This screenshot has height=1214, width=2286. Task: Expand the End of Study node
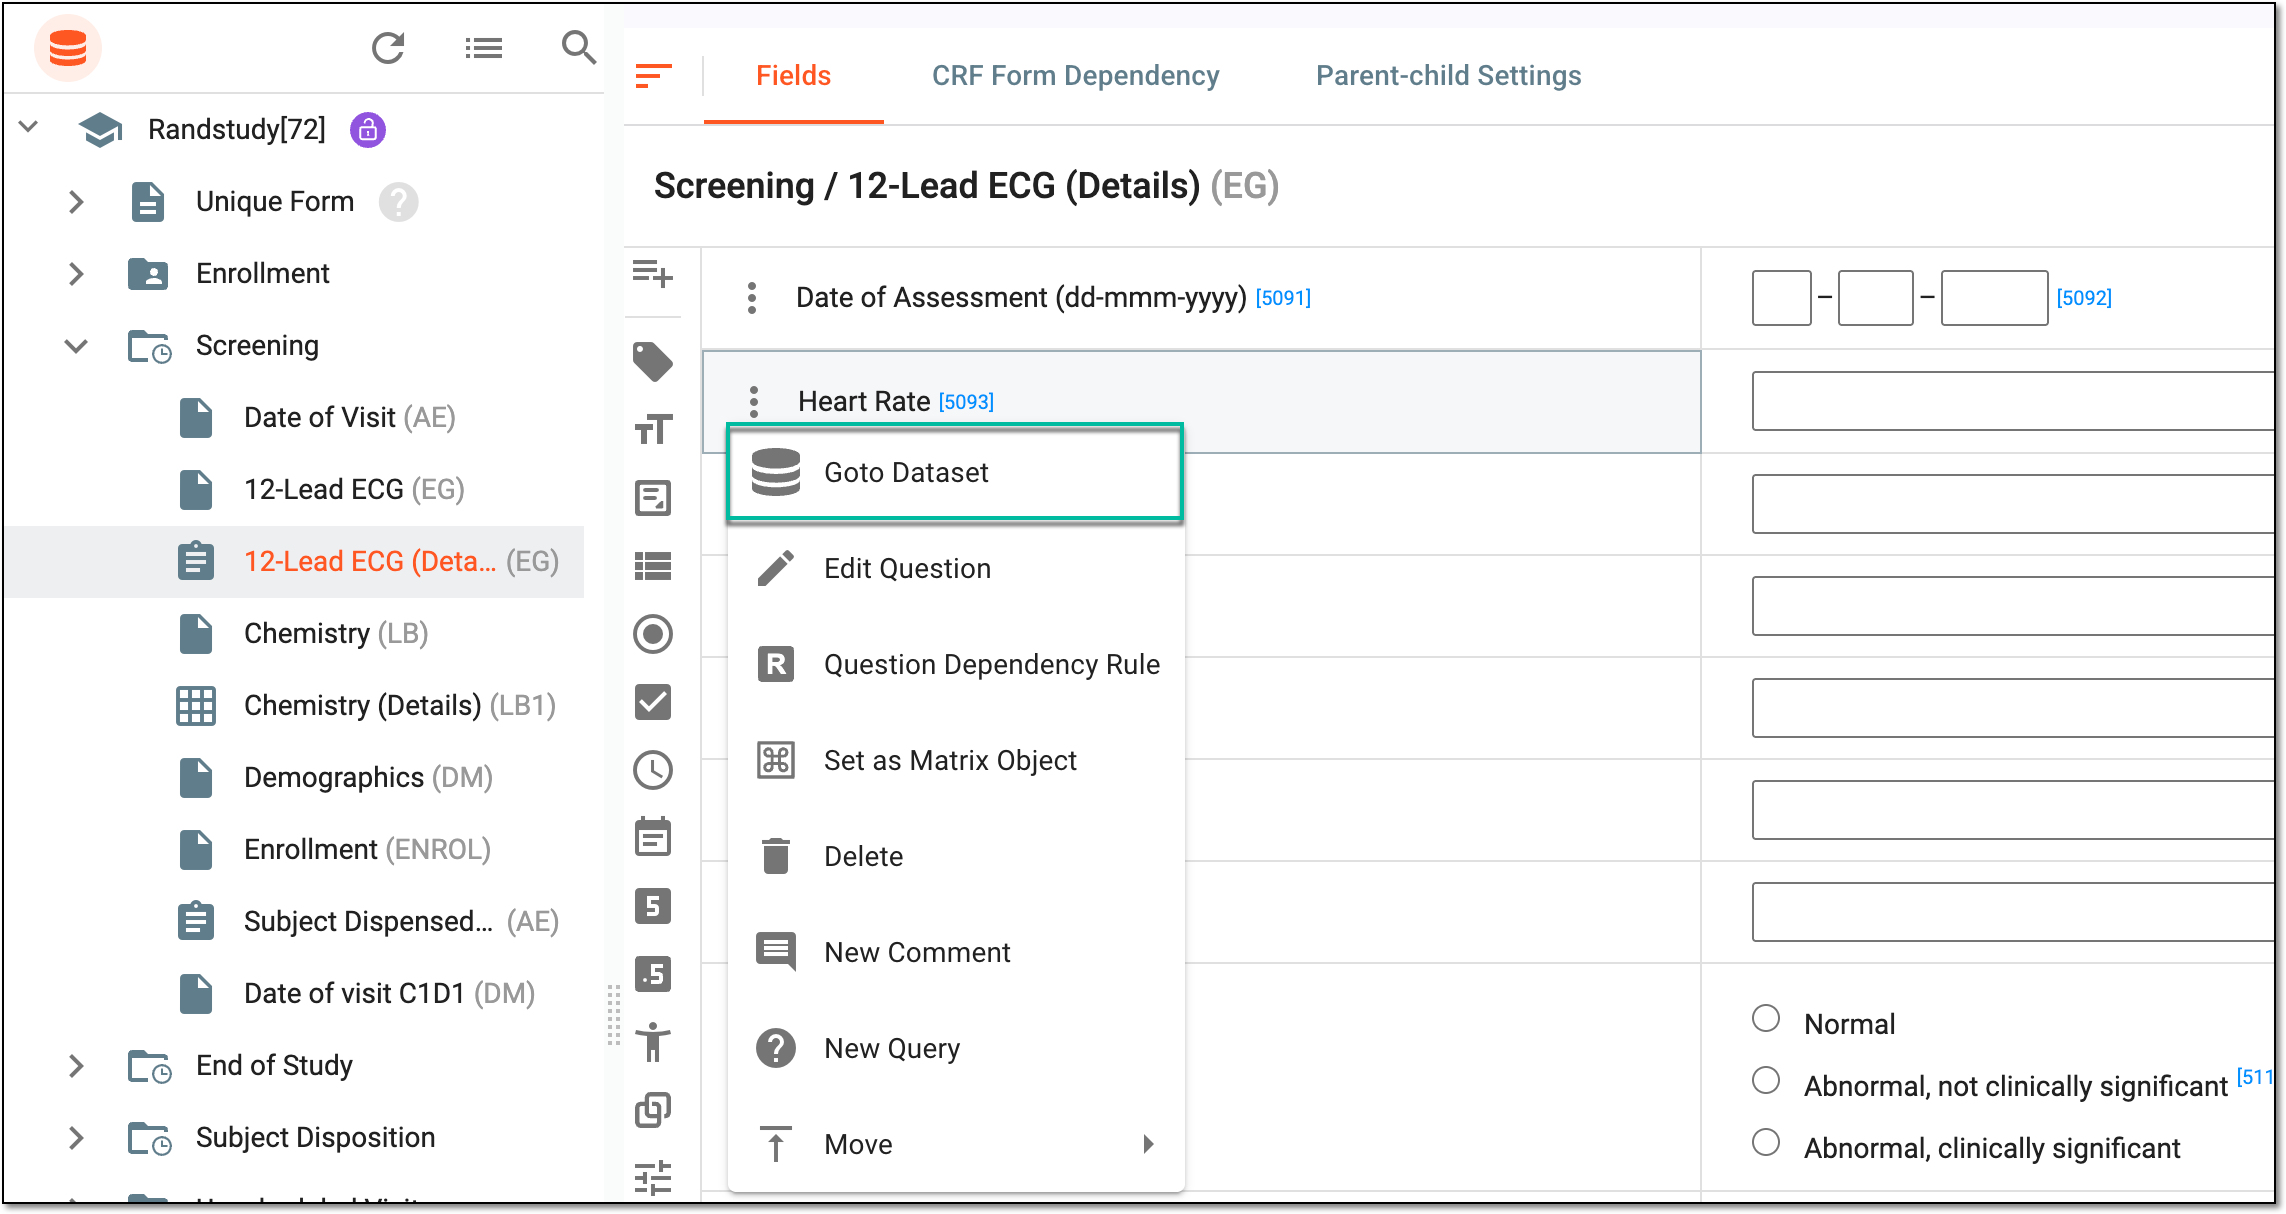pyautogui.click(x=76, y=1066)
